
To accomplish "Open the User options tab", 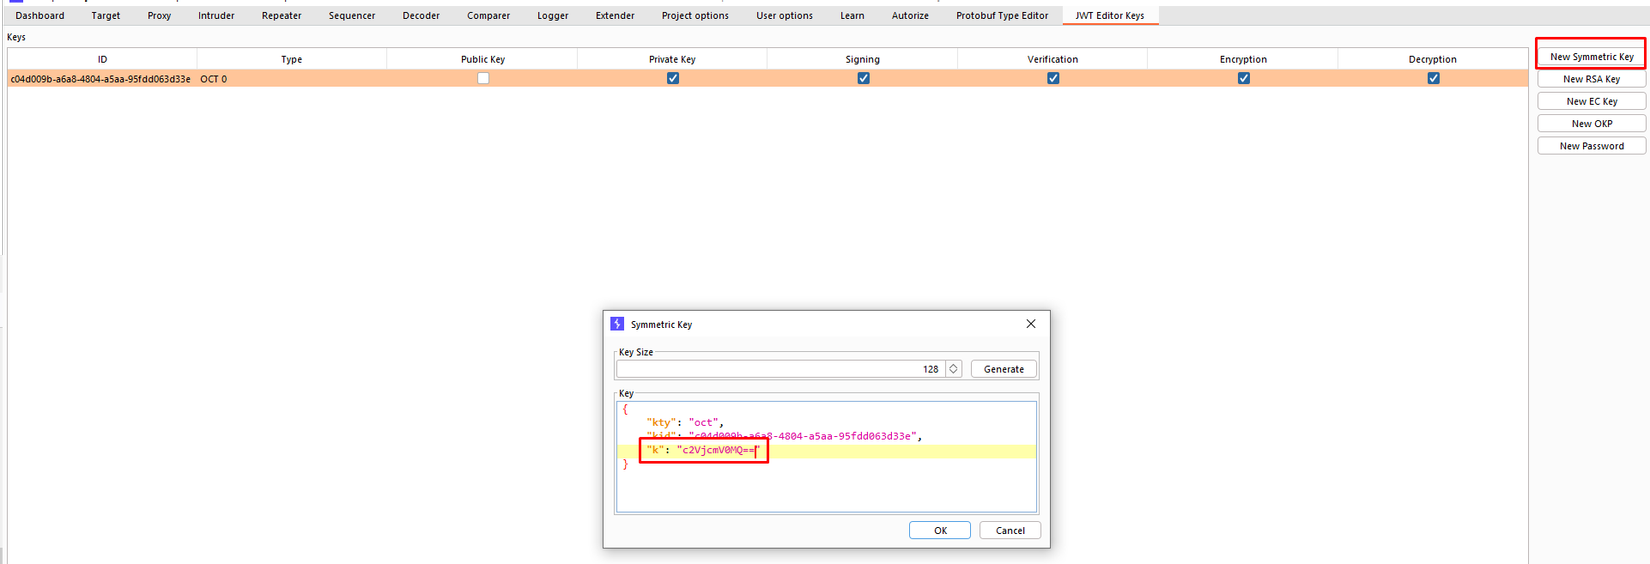I will tap(784, 15).
